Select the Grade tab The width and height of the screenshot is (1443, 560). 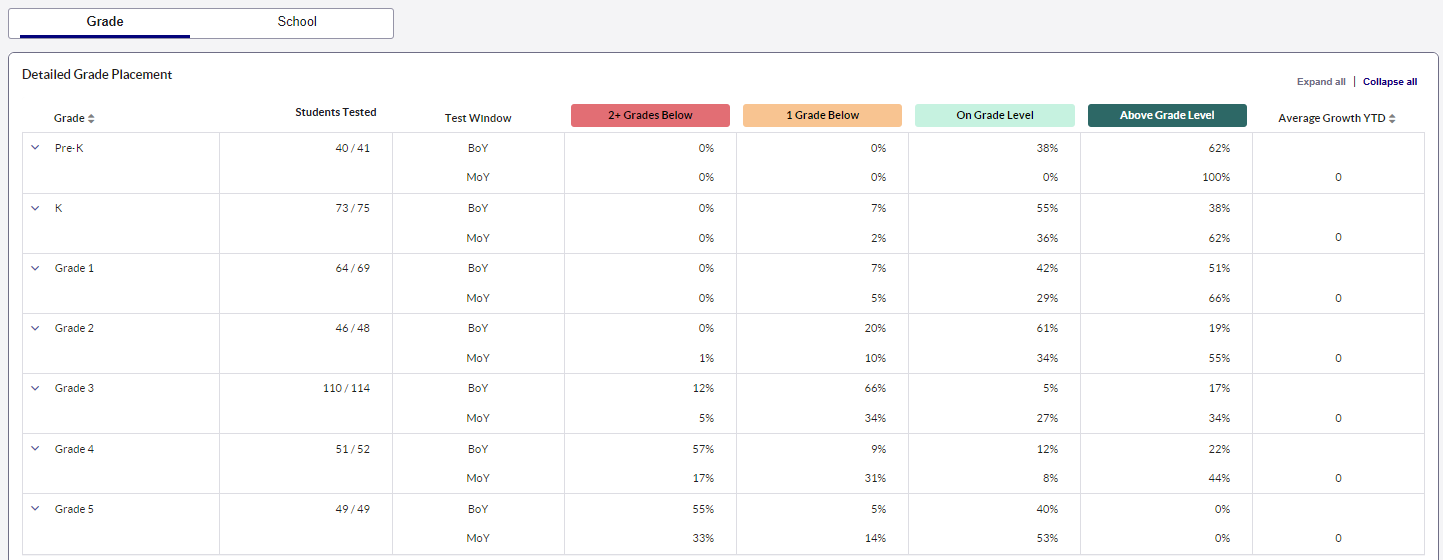pos(105,22)
